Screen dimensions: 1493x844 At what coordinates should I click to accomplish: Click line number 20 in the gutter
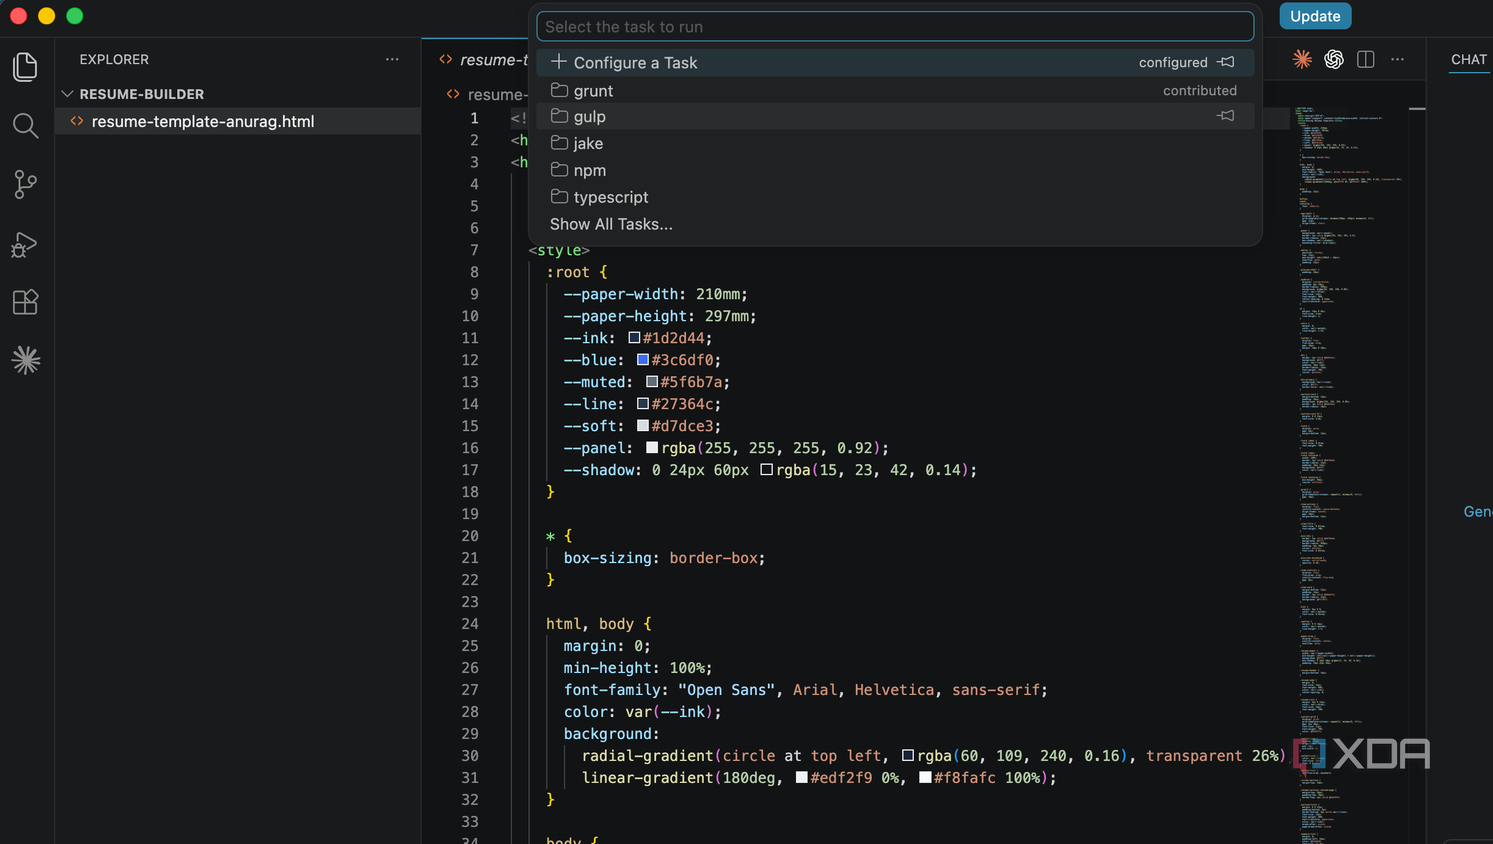point(470,536)
